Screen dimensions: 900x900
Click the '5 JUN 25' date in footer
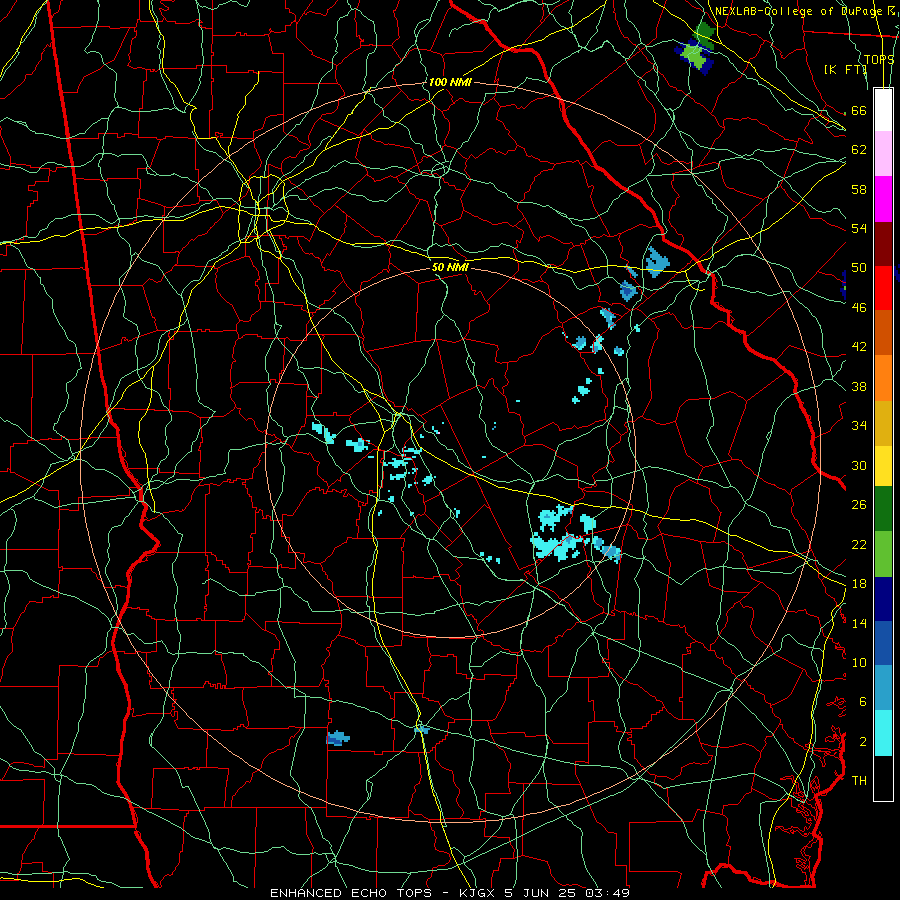542,893
